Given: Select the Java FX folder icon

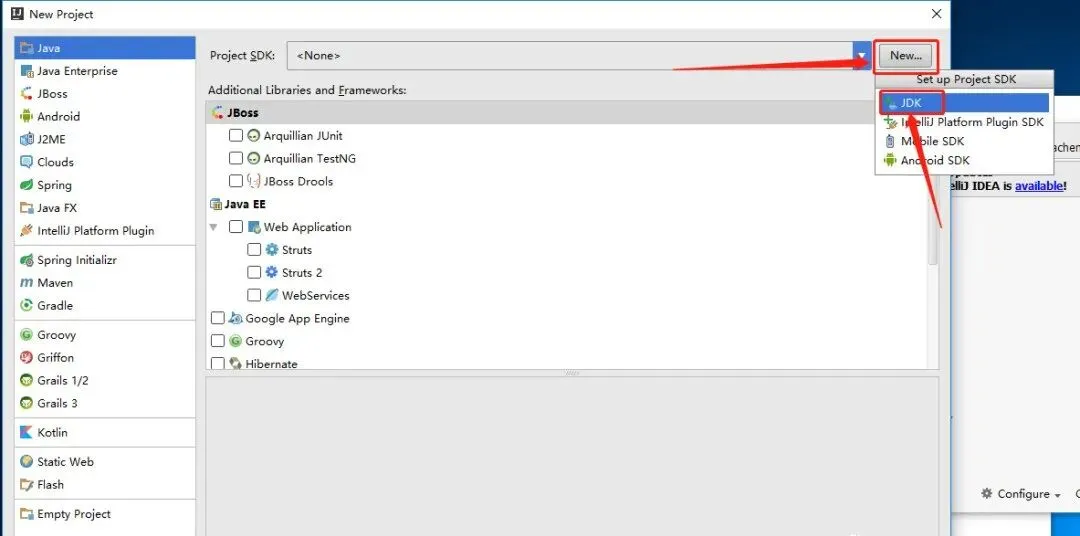Looking at the screenshot, I should 27,207.
